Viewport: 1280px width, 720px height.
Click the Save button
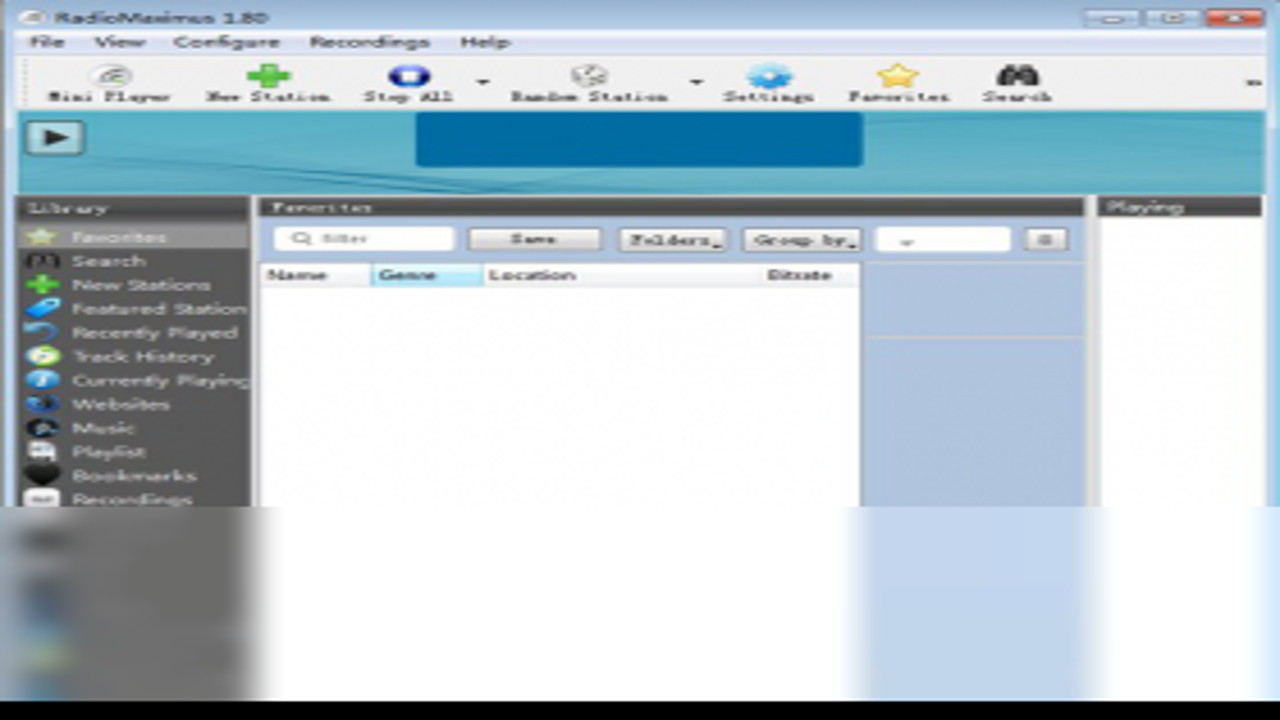[x=534, y=240]
